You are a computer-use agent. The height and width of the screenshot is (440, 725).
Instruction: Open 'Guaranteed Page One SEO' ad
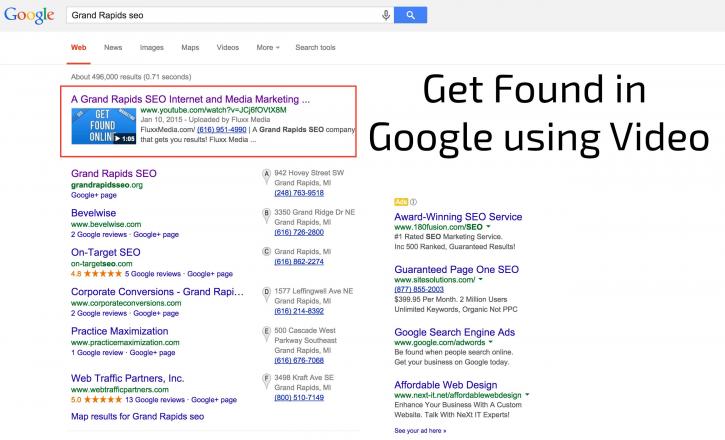[x=456, y=269]
